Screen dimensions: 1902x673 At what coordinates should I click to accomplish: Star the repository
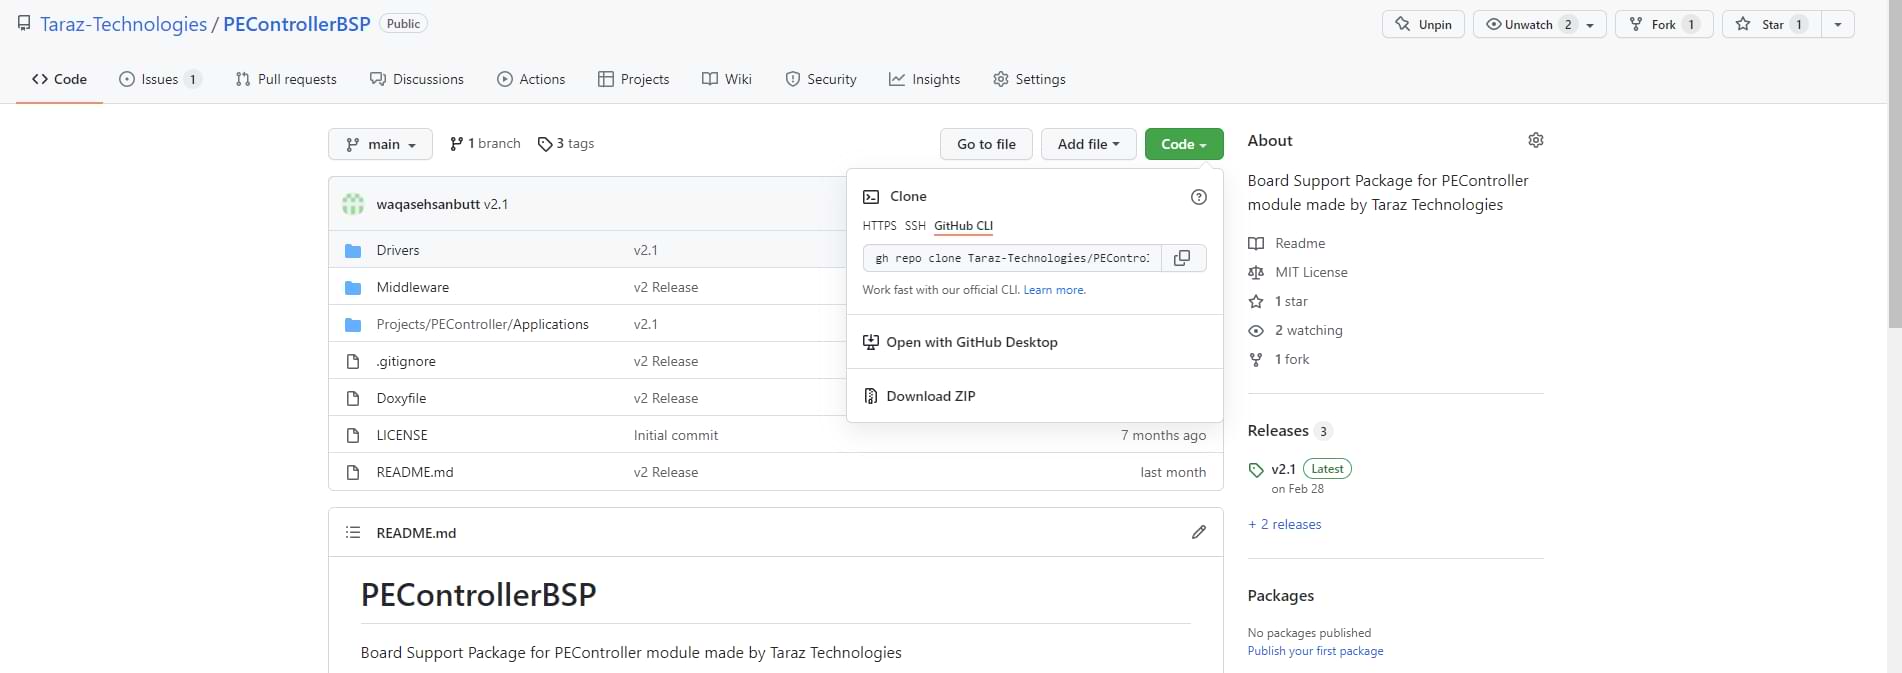(1771, 24)
